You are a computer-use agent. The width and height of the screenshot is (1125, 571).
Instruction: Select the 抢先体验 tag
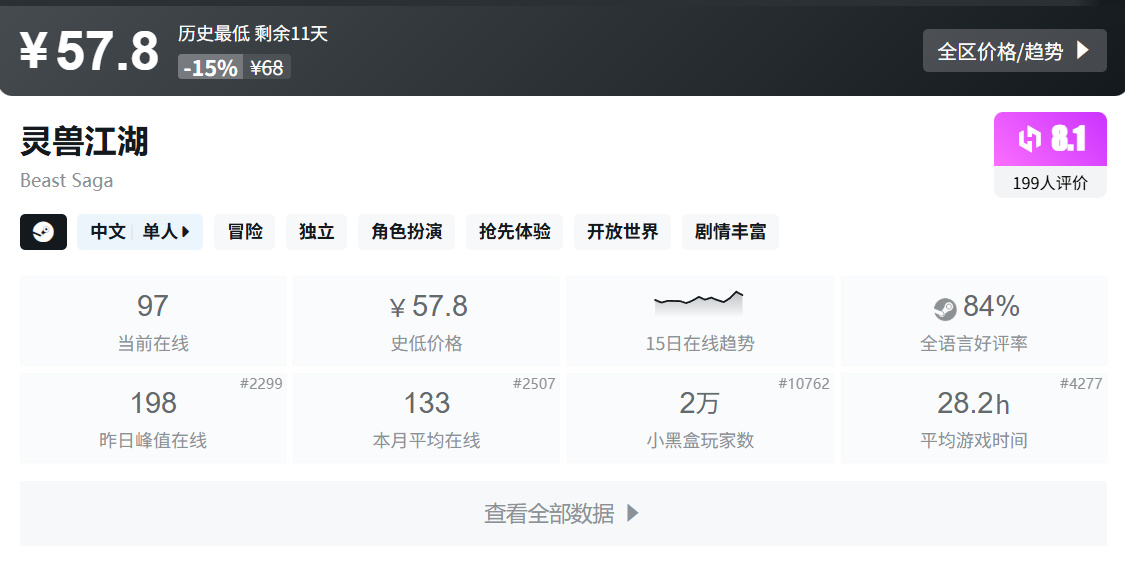pos(514,232)
